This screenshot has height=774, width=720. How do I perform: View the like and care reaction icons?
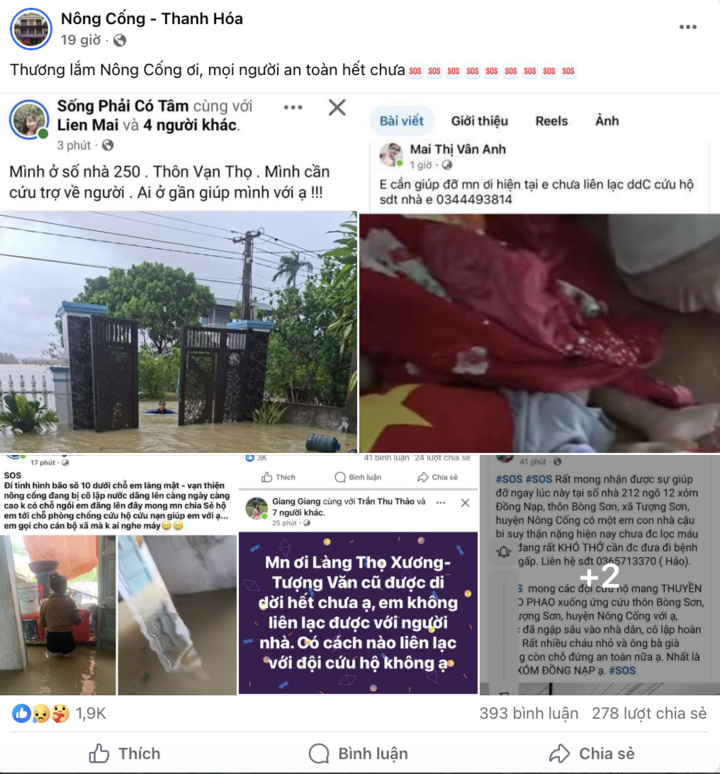click(41, 713)
